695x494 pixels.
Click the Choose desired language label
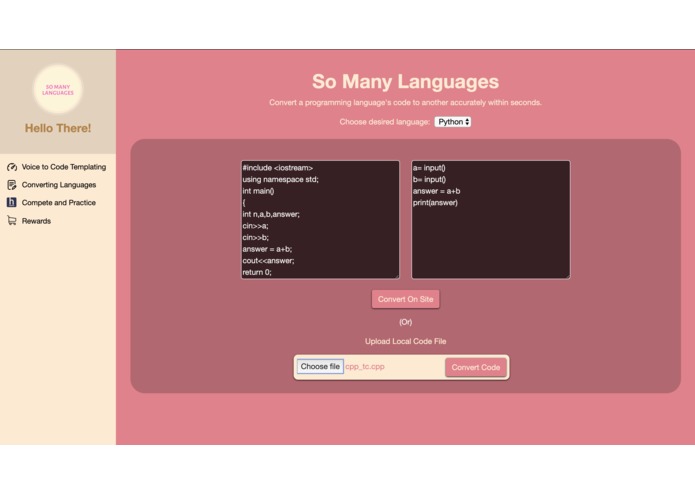pos(385,122)
